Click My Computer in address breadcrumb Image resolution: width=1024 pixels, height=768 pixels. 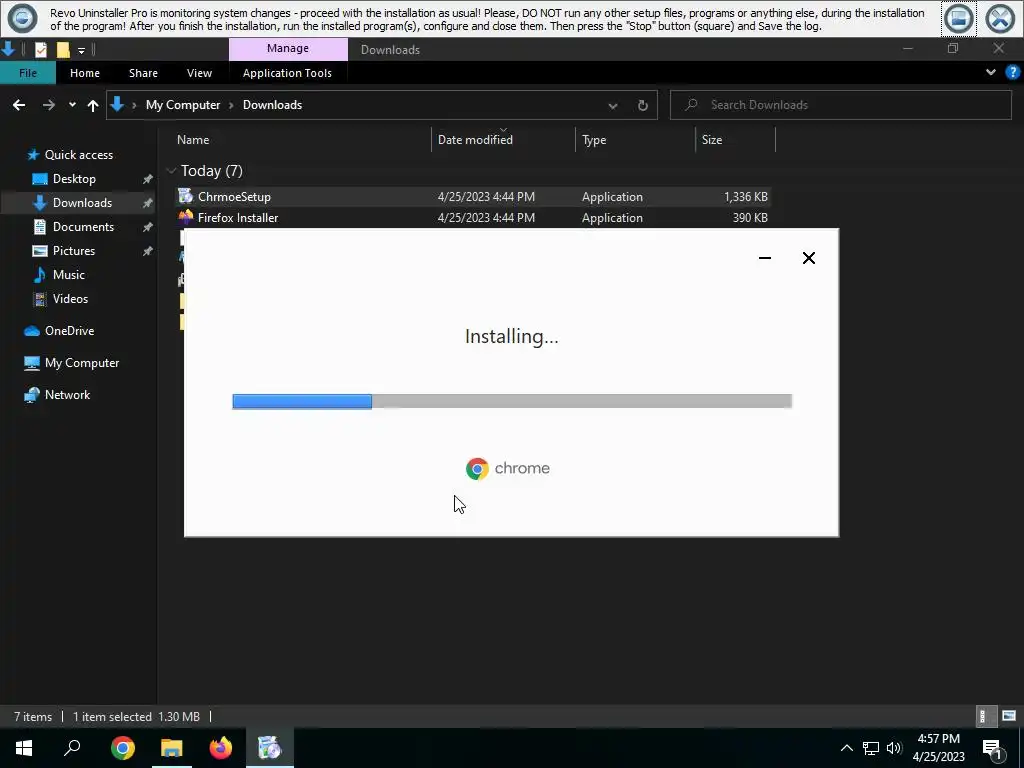(x=183, y=104)
